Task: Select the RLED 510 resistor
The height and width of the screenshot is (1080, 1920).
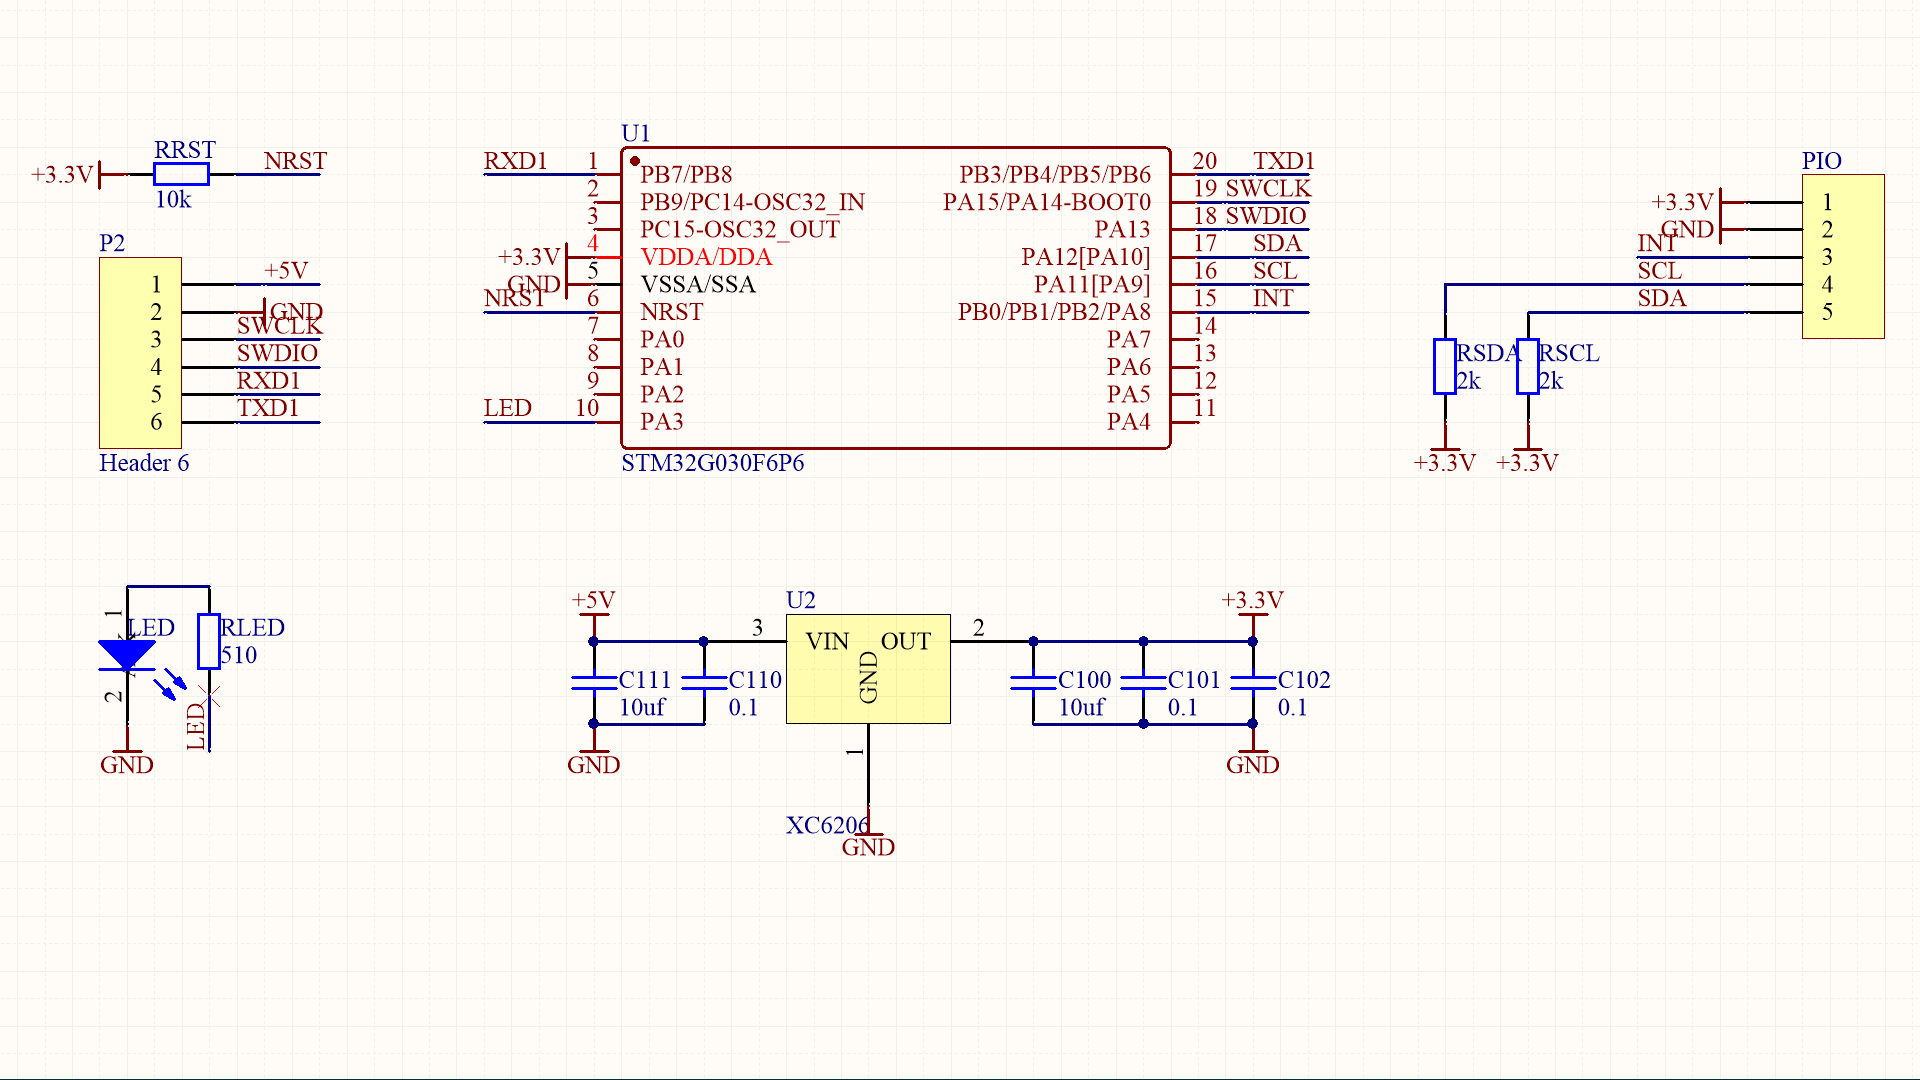Action: tap(208, 641)
